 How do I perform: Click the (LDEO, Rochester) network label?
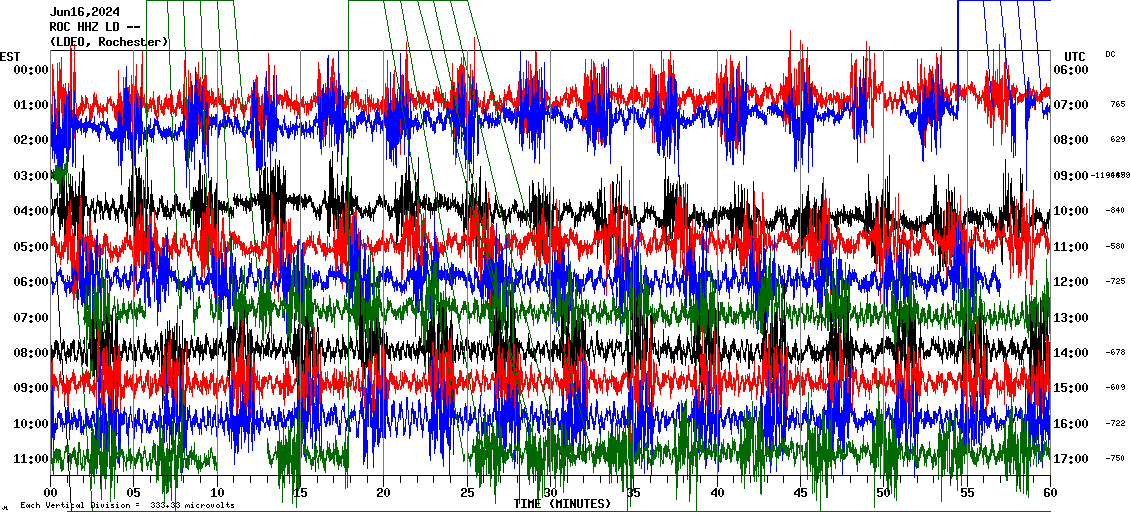[109, 42]
